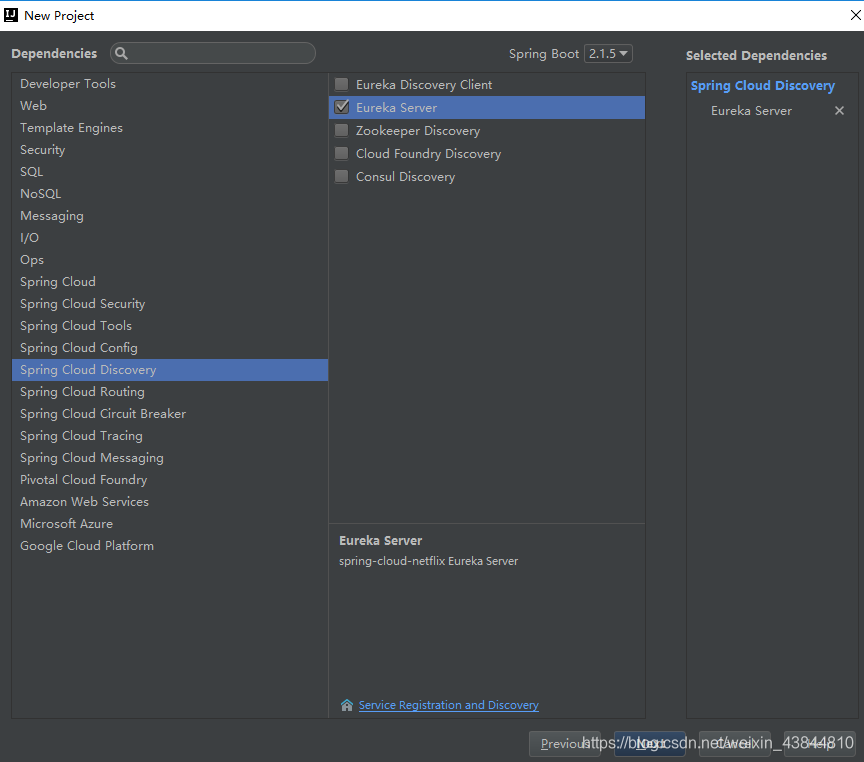Screen dimensions: 864x762
Task: Select Amazon Web Services category
Action: tap(170, 502)
